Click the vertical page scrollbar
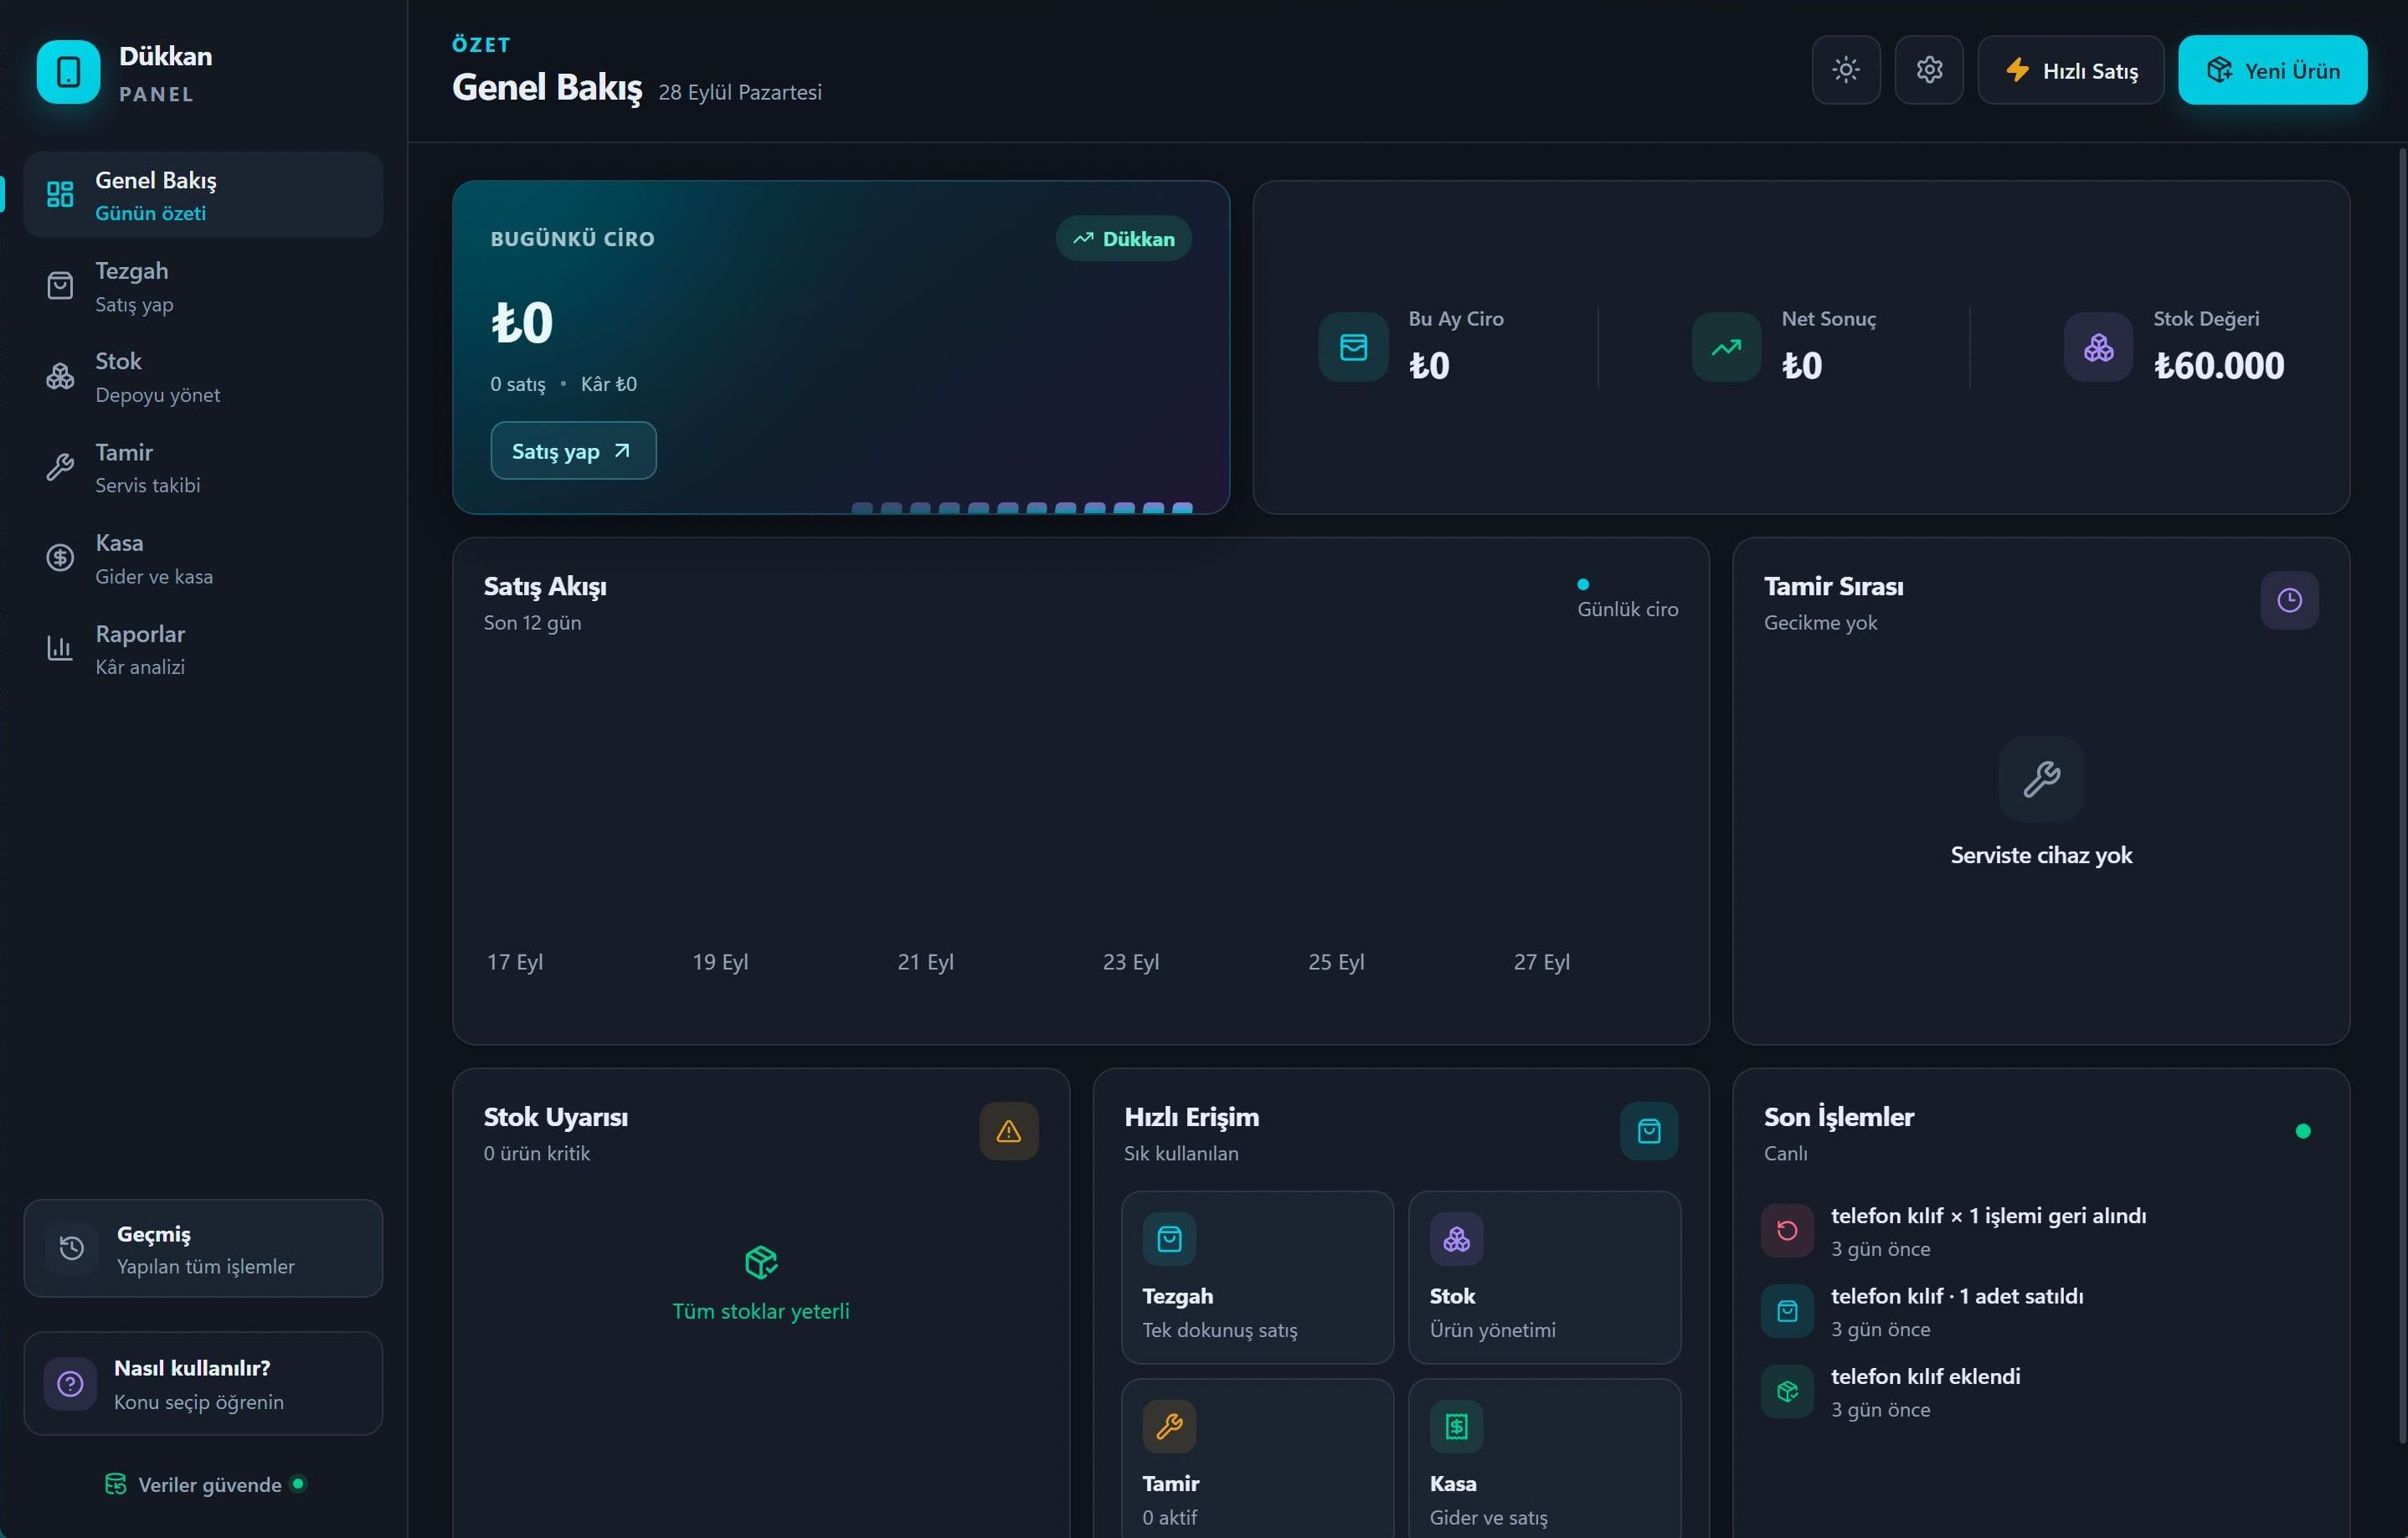This screenshot has width=2408, height=1538. pos(2402,795)
